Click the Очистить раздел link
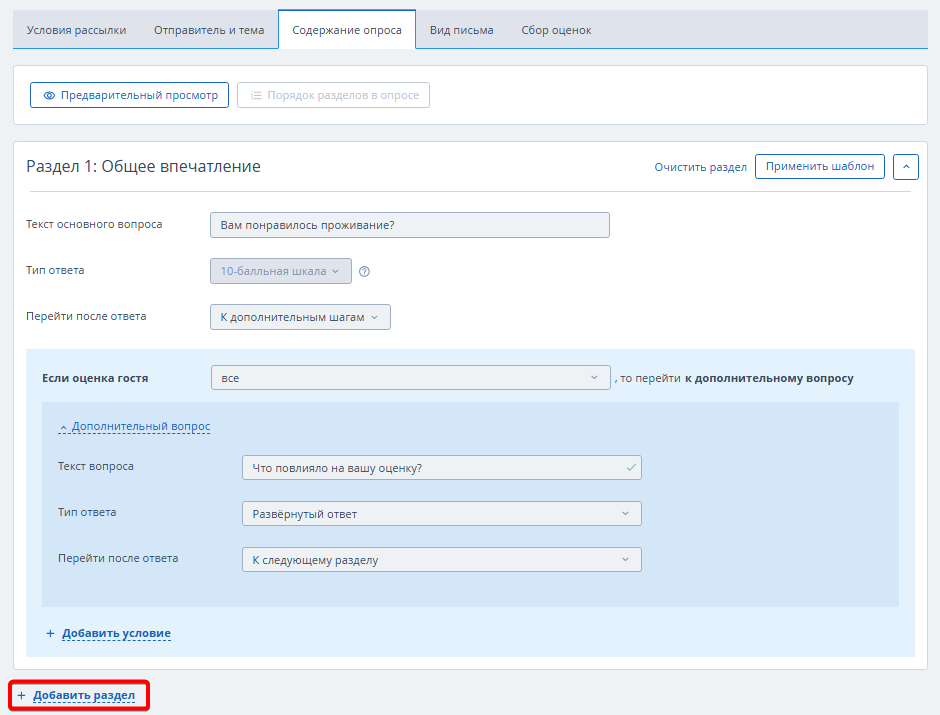940x715 pixels. (x=700, y=167)
